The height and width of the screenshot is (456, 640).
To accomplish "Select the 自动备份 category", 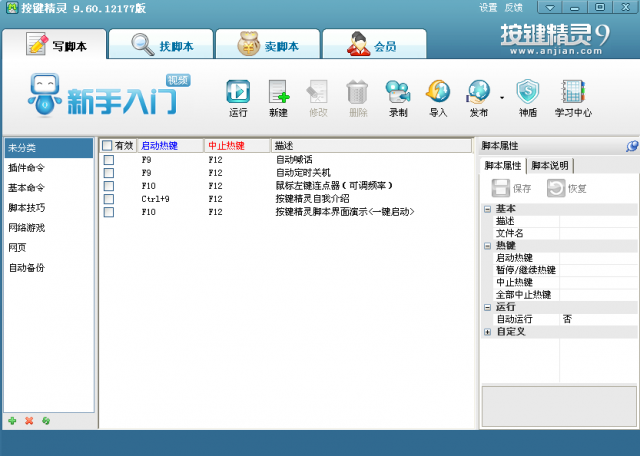I will 49,268.
